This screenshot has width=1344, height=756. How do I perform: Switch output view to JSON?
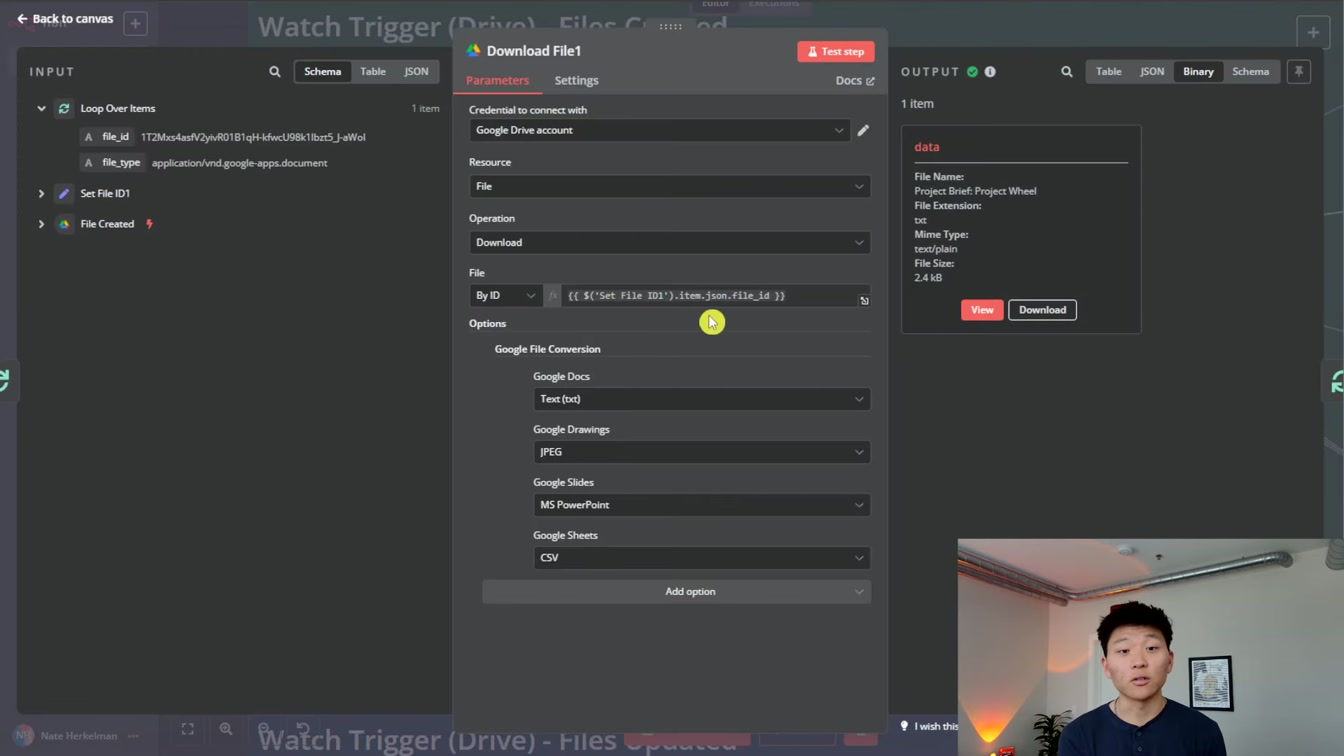pyautogui.click(x=1152, y=72)
